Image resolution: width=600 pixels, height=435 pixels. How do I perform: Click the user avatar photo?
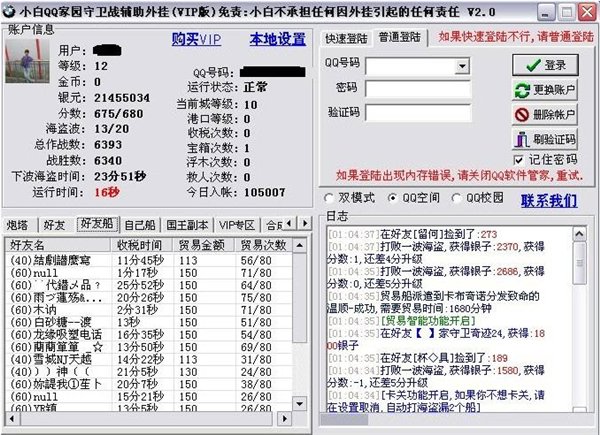pyautogui.click(x=27, y=60)
